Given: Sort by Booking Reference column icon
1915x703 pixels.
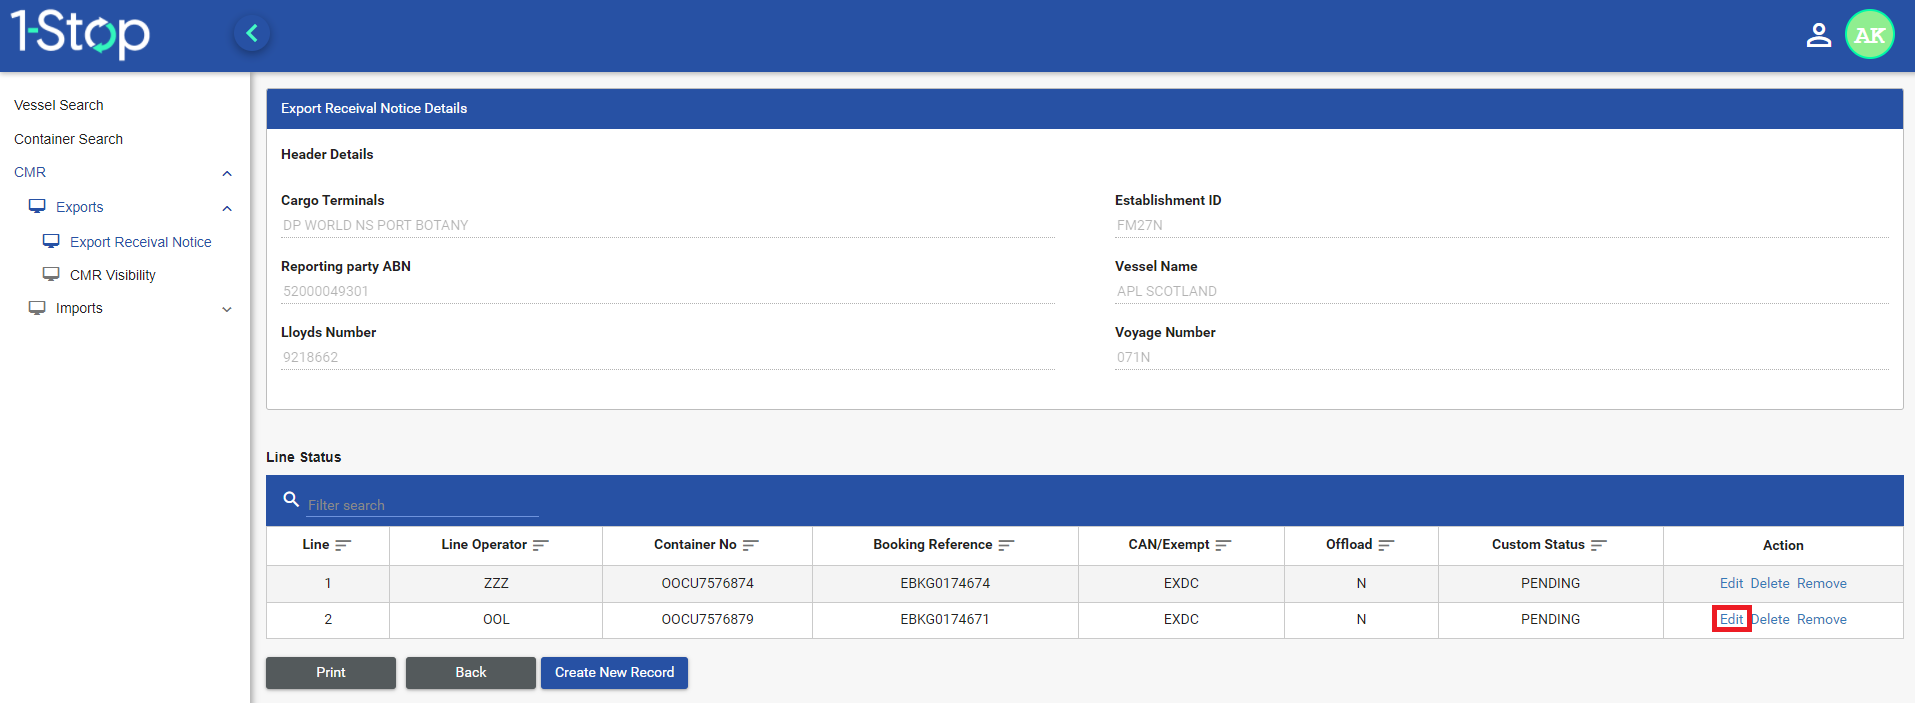Looking at the screenshot, I should pos(1006,545).
